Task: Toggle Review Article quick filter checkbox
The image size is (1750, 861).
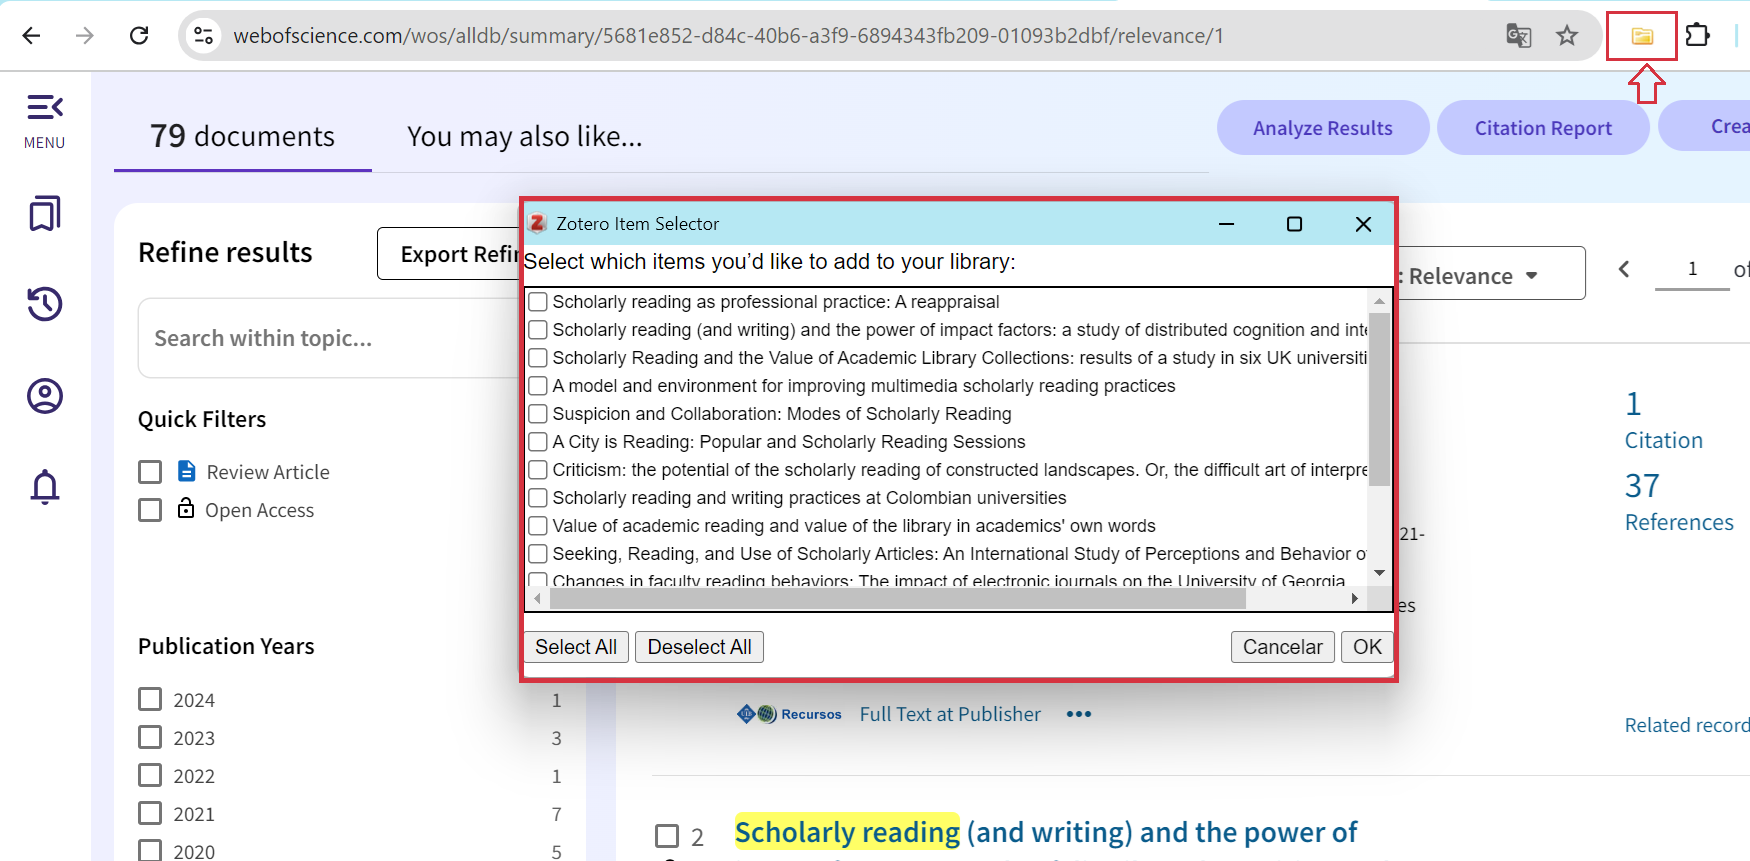Action: click(x=150, y=472)
